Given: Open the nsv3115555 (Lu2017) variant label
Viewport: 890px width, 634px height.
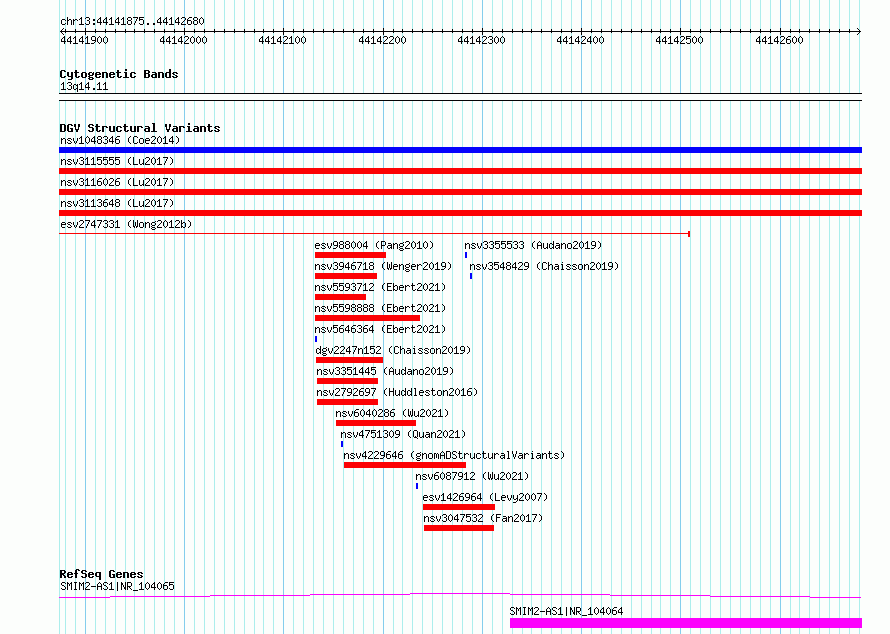Looking at the screenshot, I should pyautogui.click(x=117, y=161).
